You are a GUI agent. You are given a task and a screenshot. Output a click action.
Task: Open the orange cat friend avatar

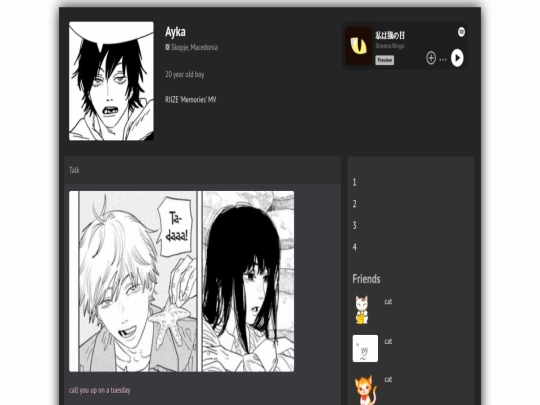[x=365, y=390]
